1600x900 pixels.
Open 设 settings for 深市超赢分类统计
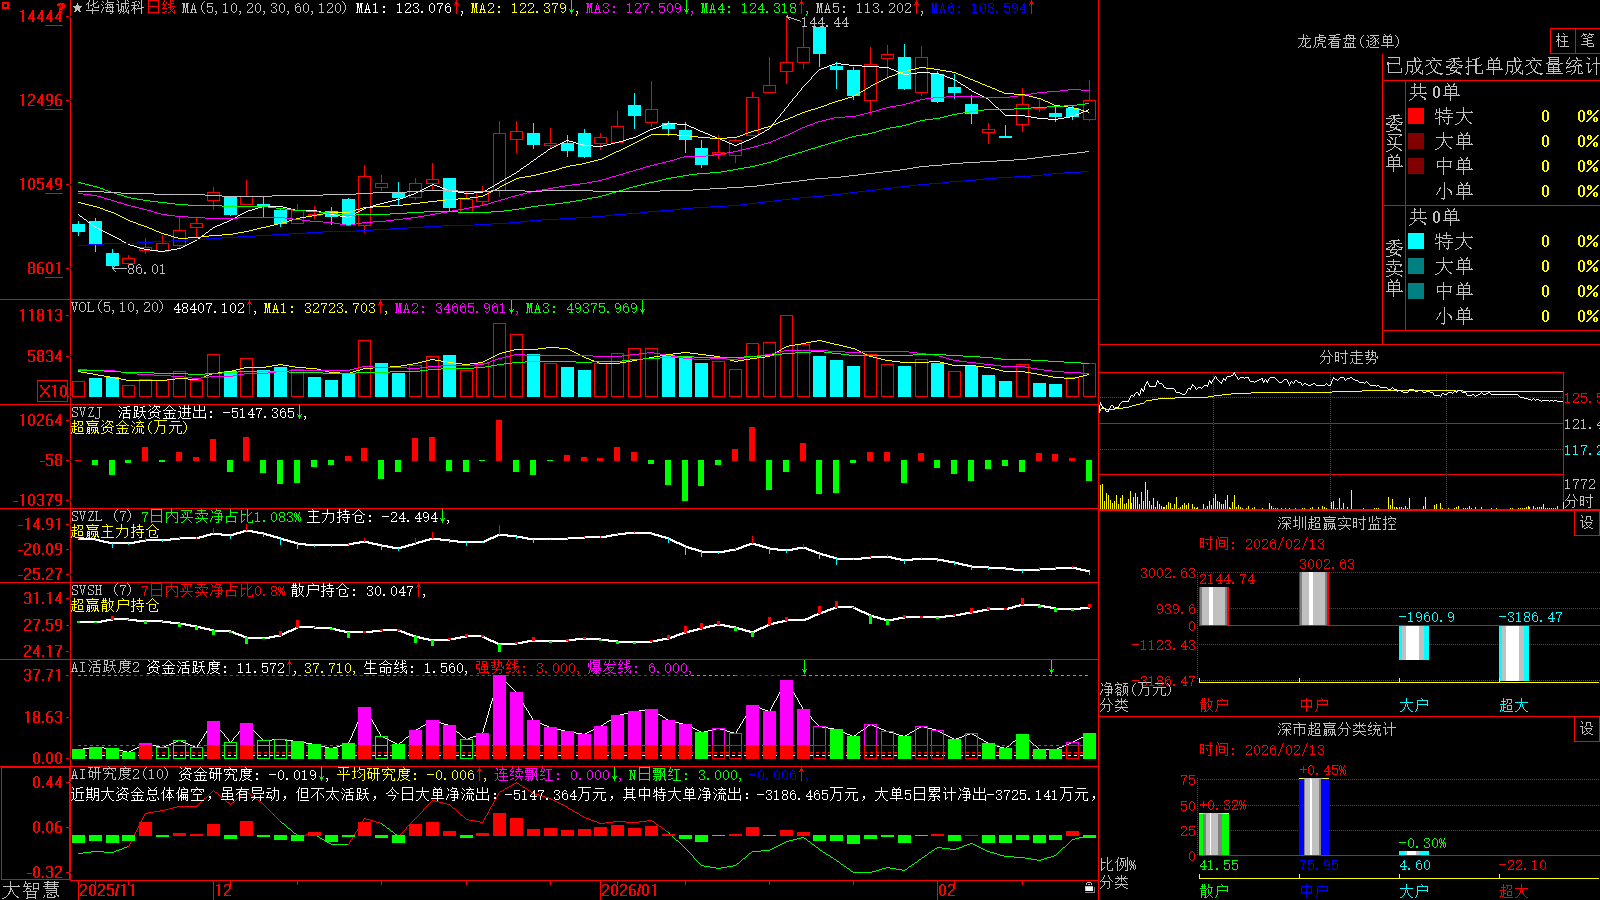point(1587,729)
